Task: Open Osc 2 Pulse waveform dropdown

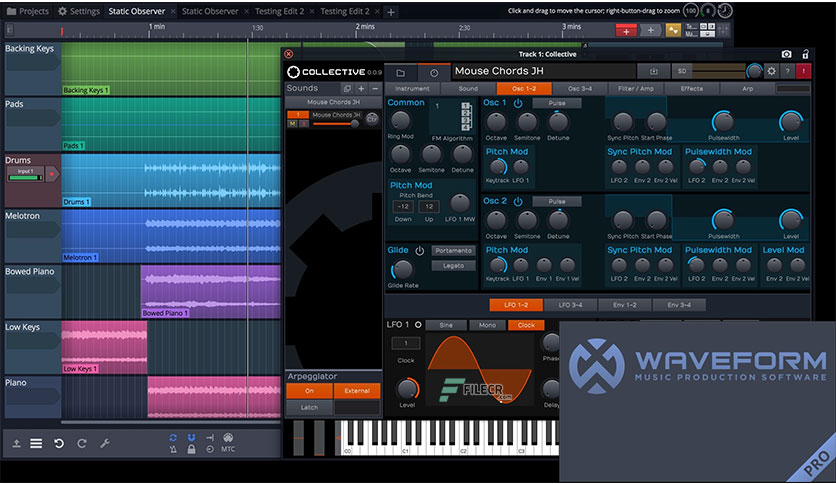Action: [557, 201]
